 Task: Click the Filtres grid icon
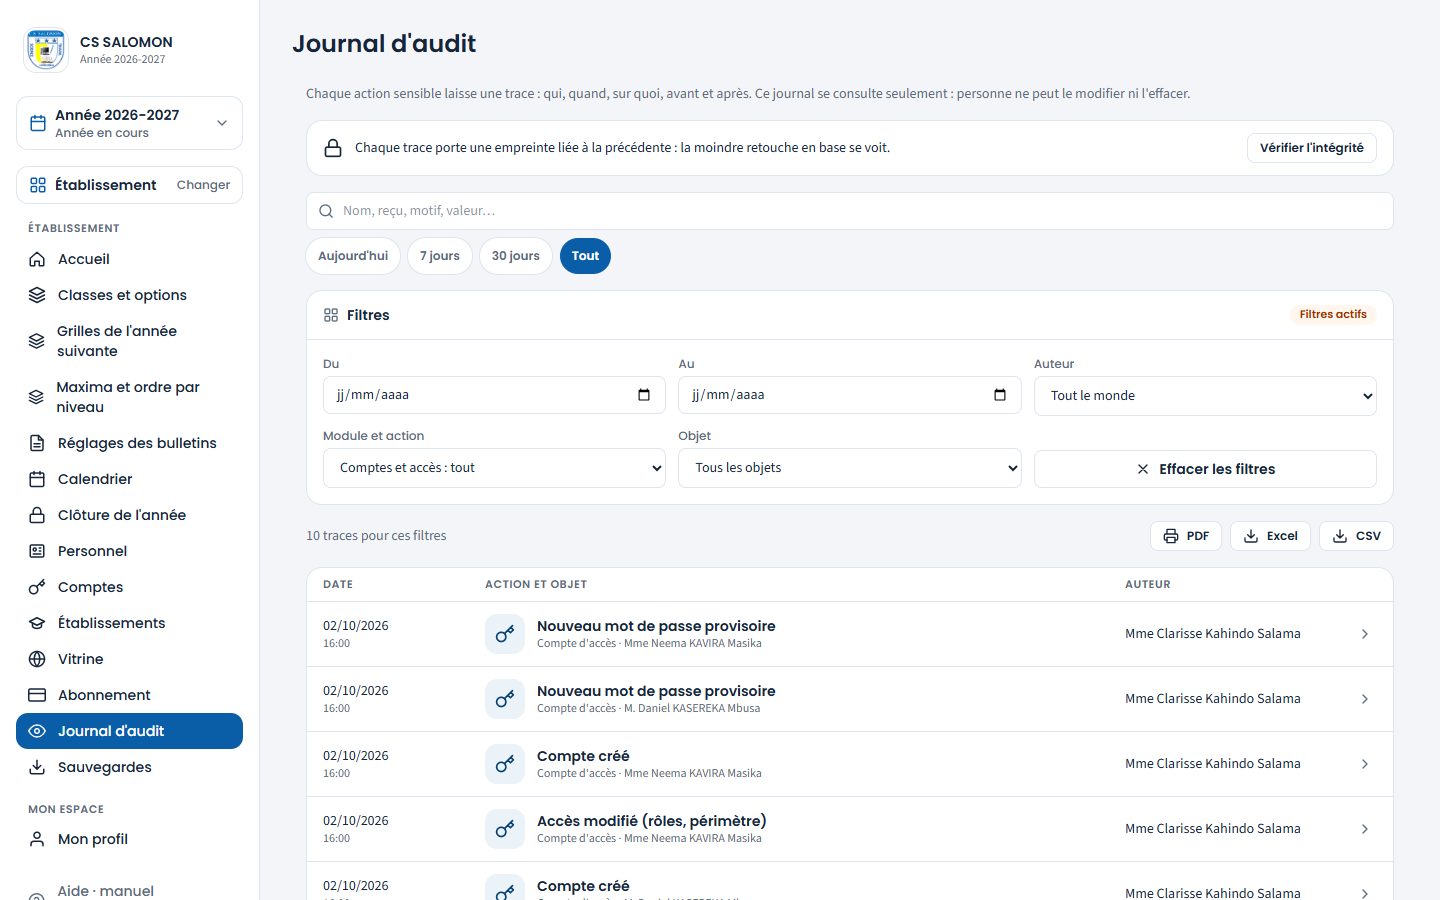click(x=331, y=315)
